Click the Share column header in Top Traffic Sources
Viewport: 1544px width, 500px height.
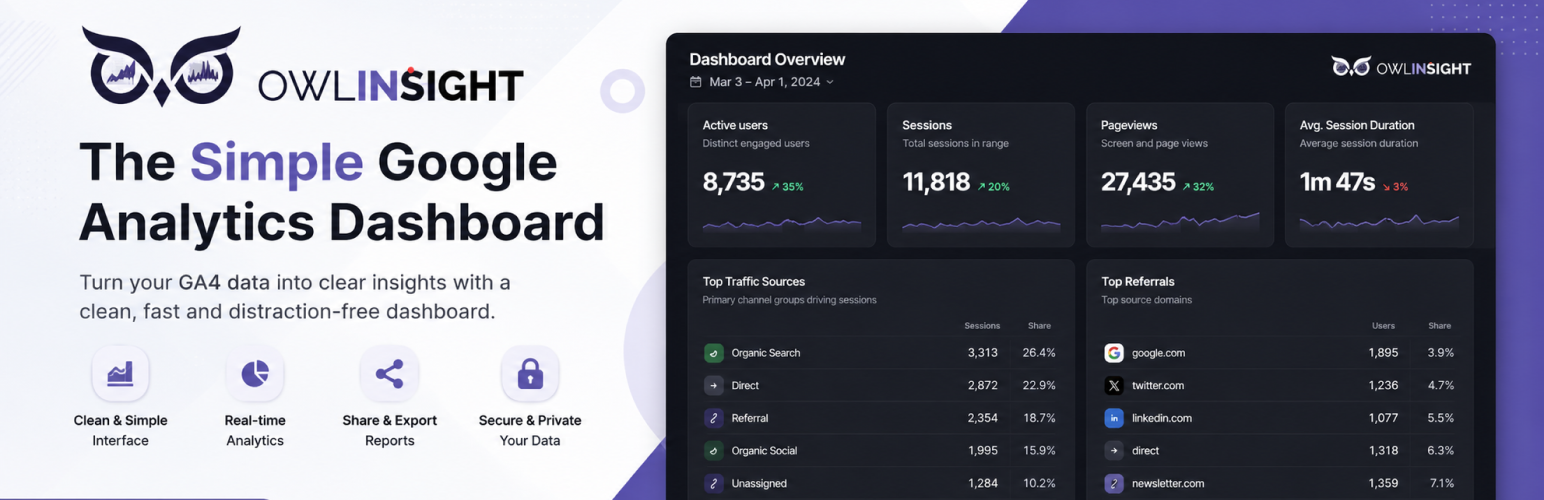(1039, 326)
